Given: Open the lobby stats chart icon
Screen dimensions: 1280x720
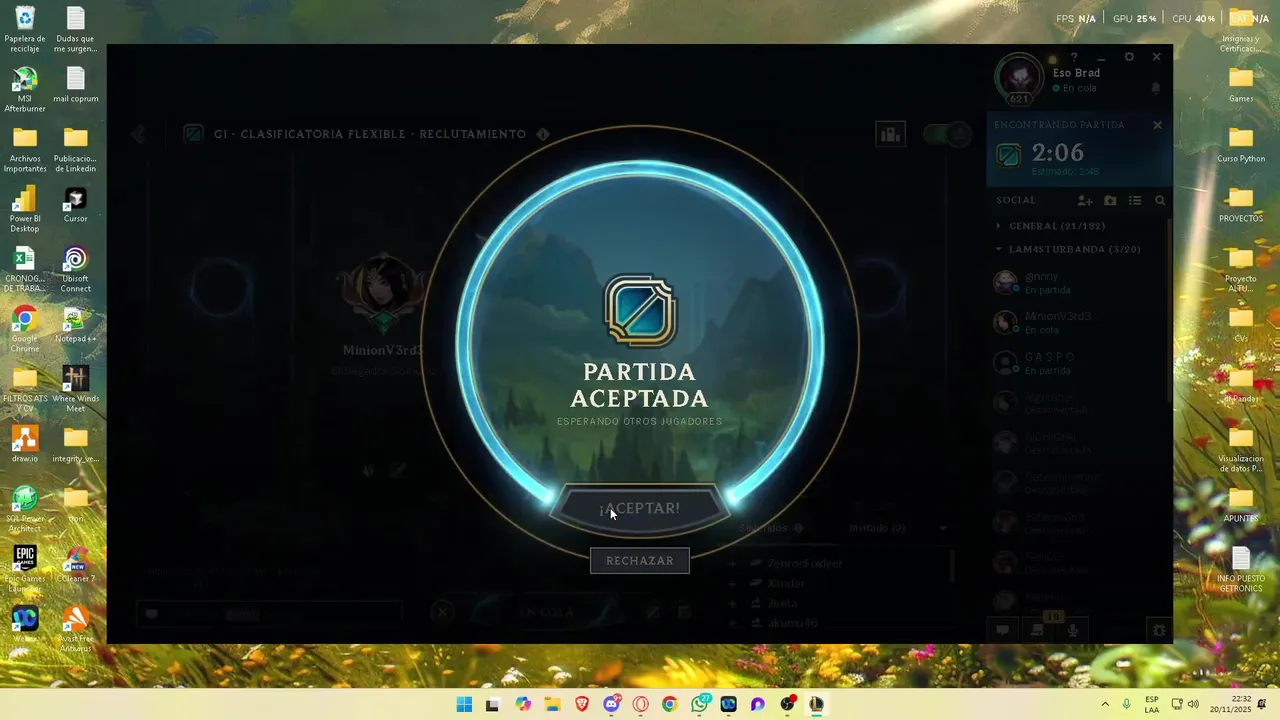Looking at the screenshot, I should 889,134.
